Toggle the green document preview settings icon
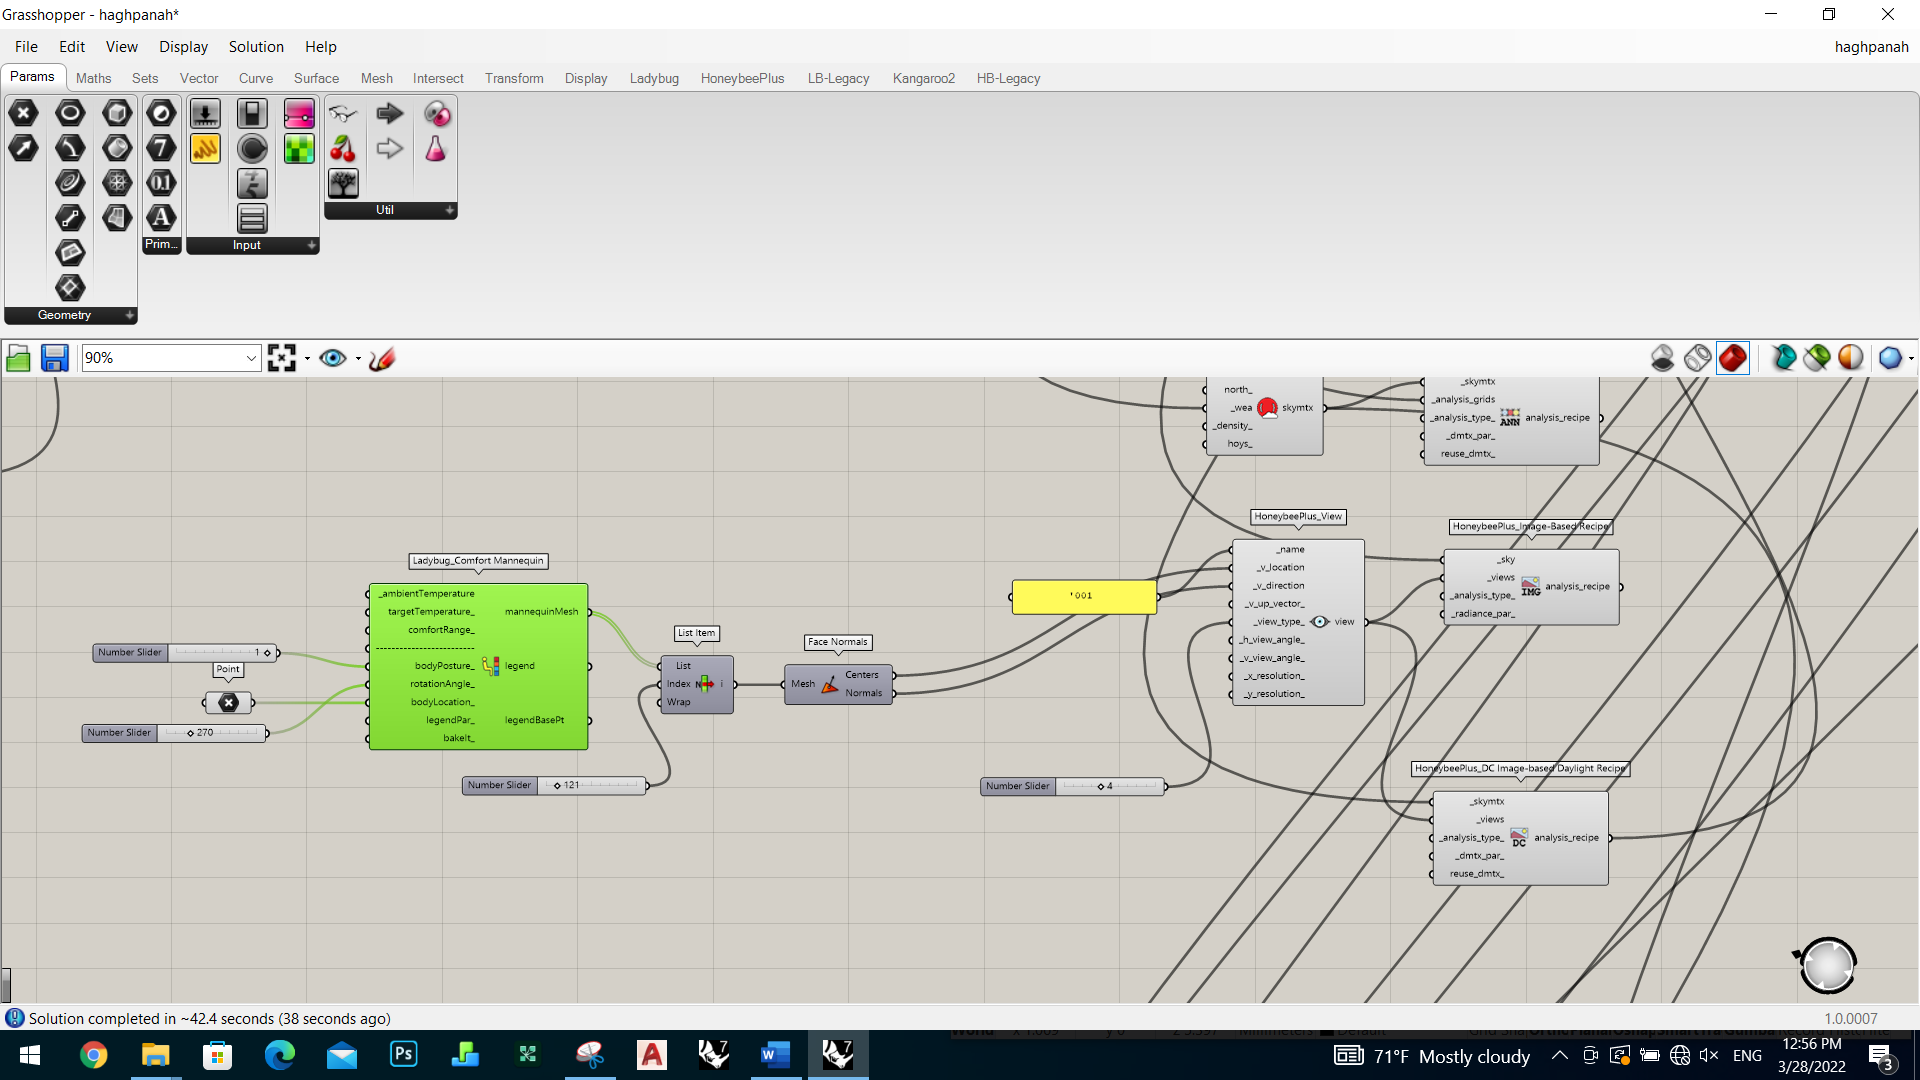 click(x=1817, y=358)
